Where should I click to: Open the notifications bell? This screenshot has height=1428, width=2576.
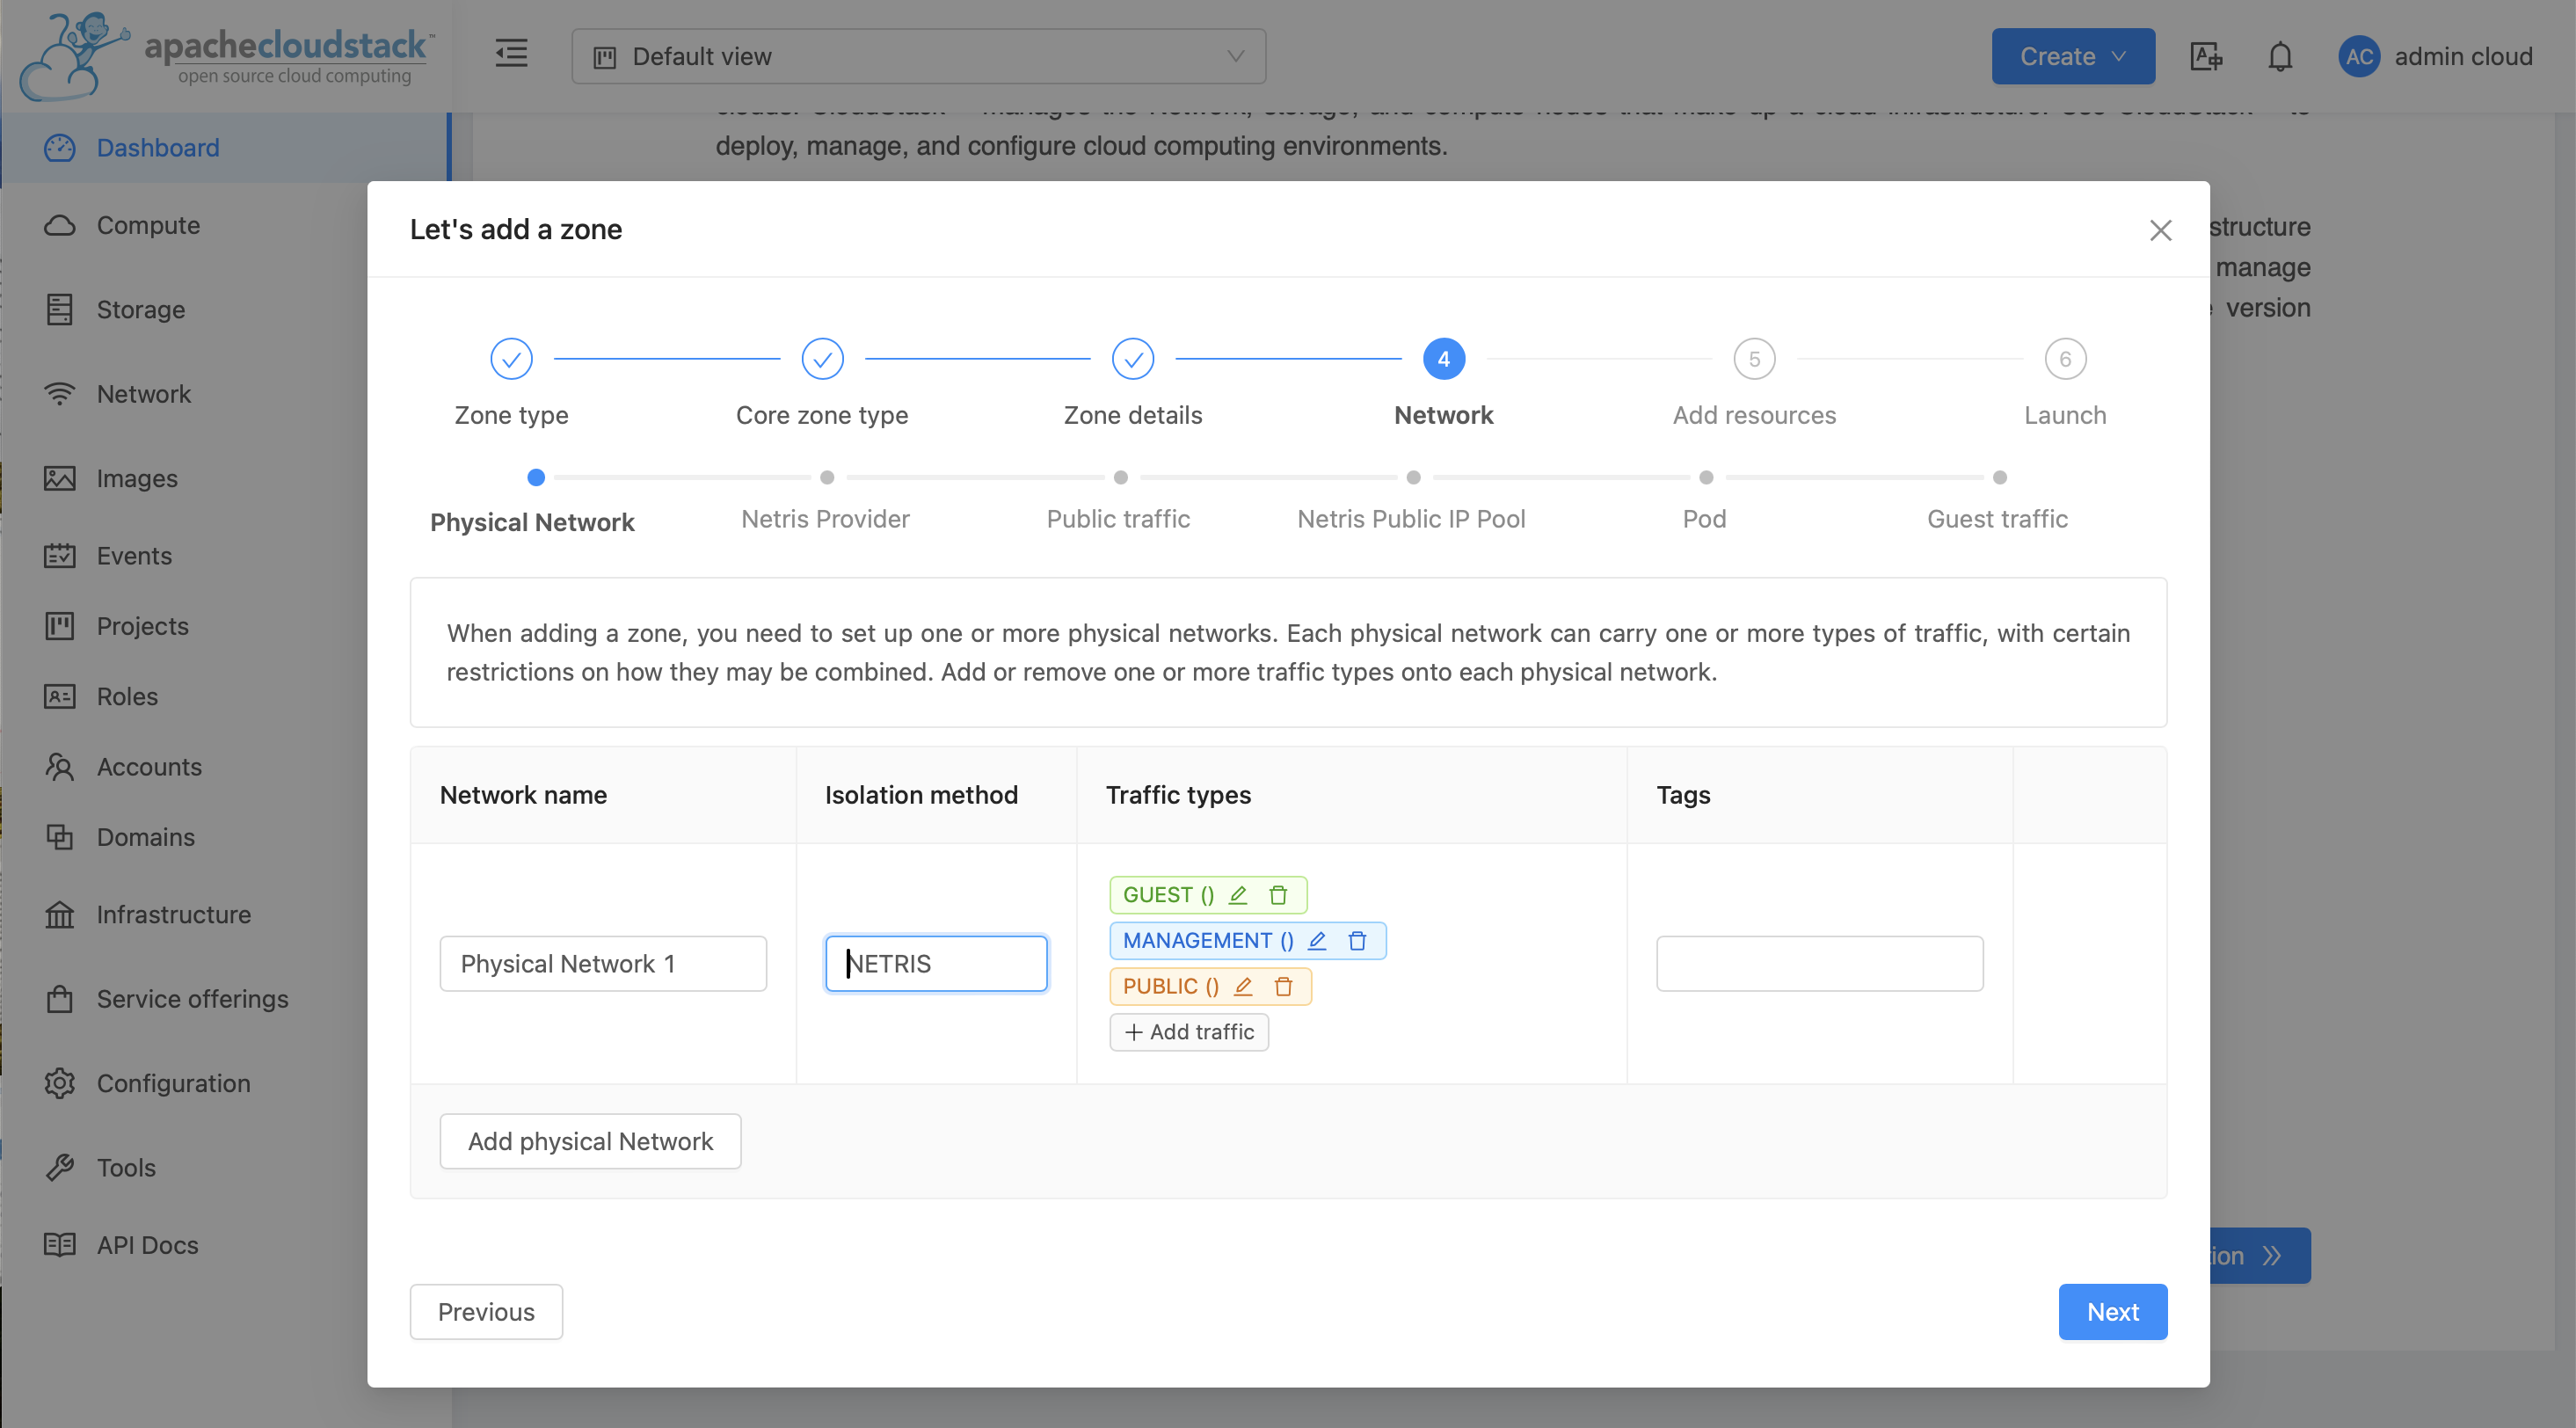pos(2279,57)
